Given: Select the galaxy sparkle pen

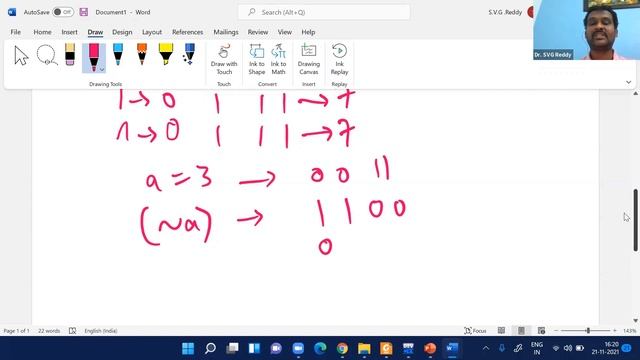Looking at the screenshot, I should pos(189,54).
